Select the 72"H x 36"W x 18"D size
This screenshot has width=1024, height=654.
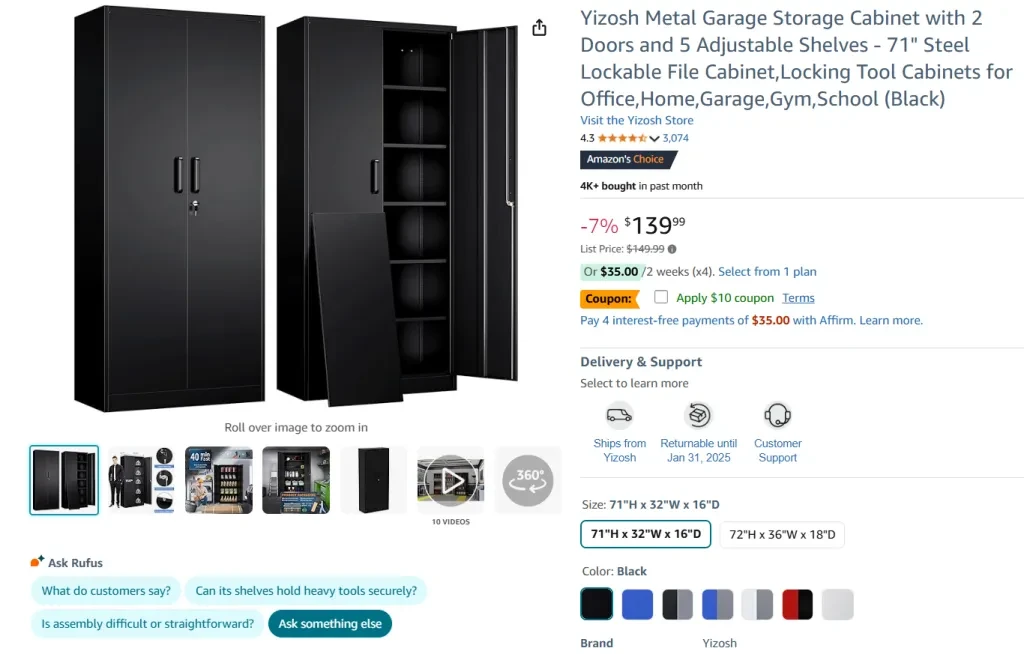(x=782, y=534)
